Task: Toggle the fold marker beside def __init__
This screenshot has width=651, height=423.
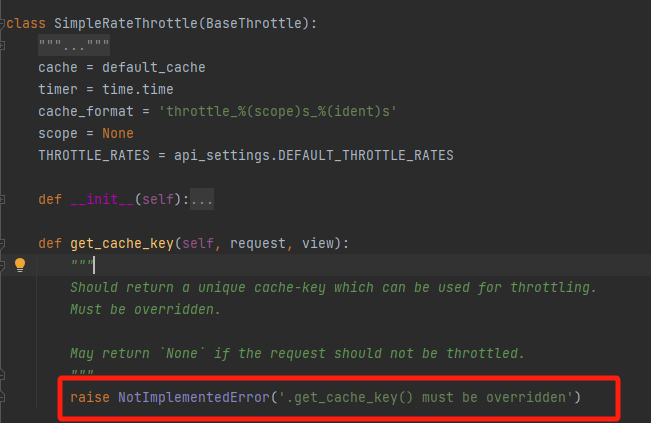Action: (2, 200)
